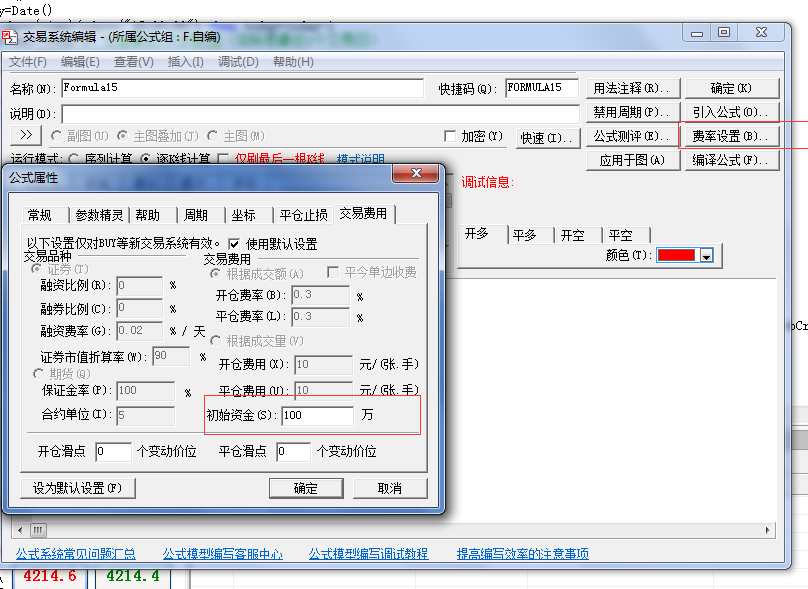
Task: Open the 文件(F) menu
Action: (28, 62)
